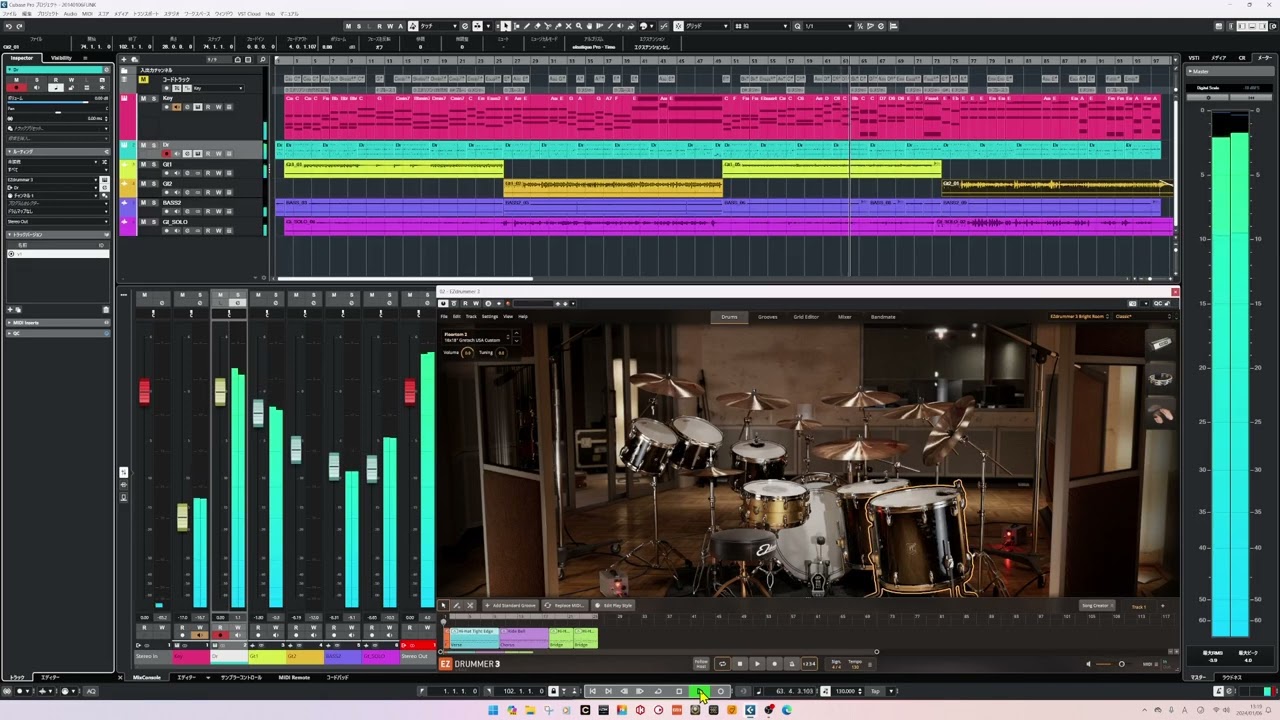
Task: Solo the Key track
Action: [154, 98]
